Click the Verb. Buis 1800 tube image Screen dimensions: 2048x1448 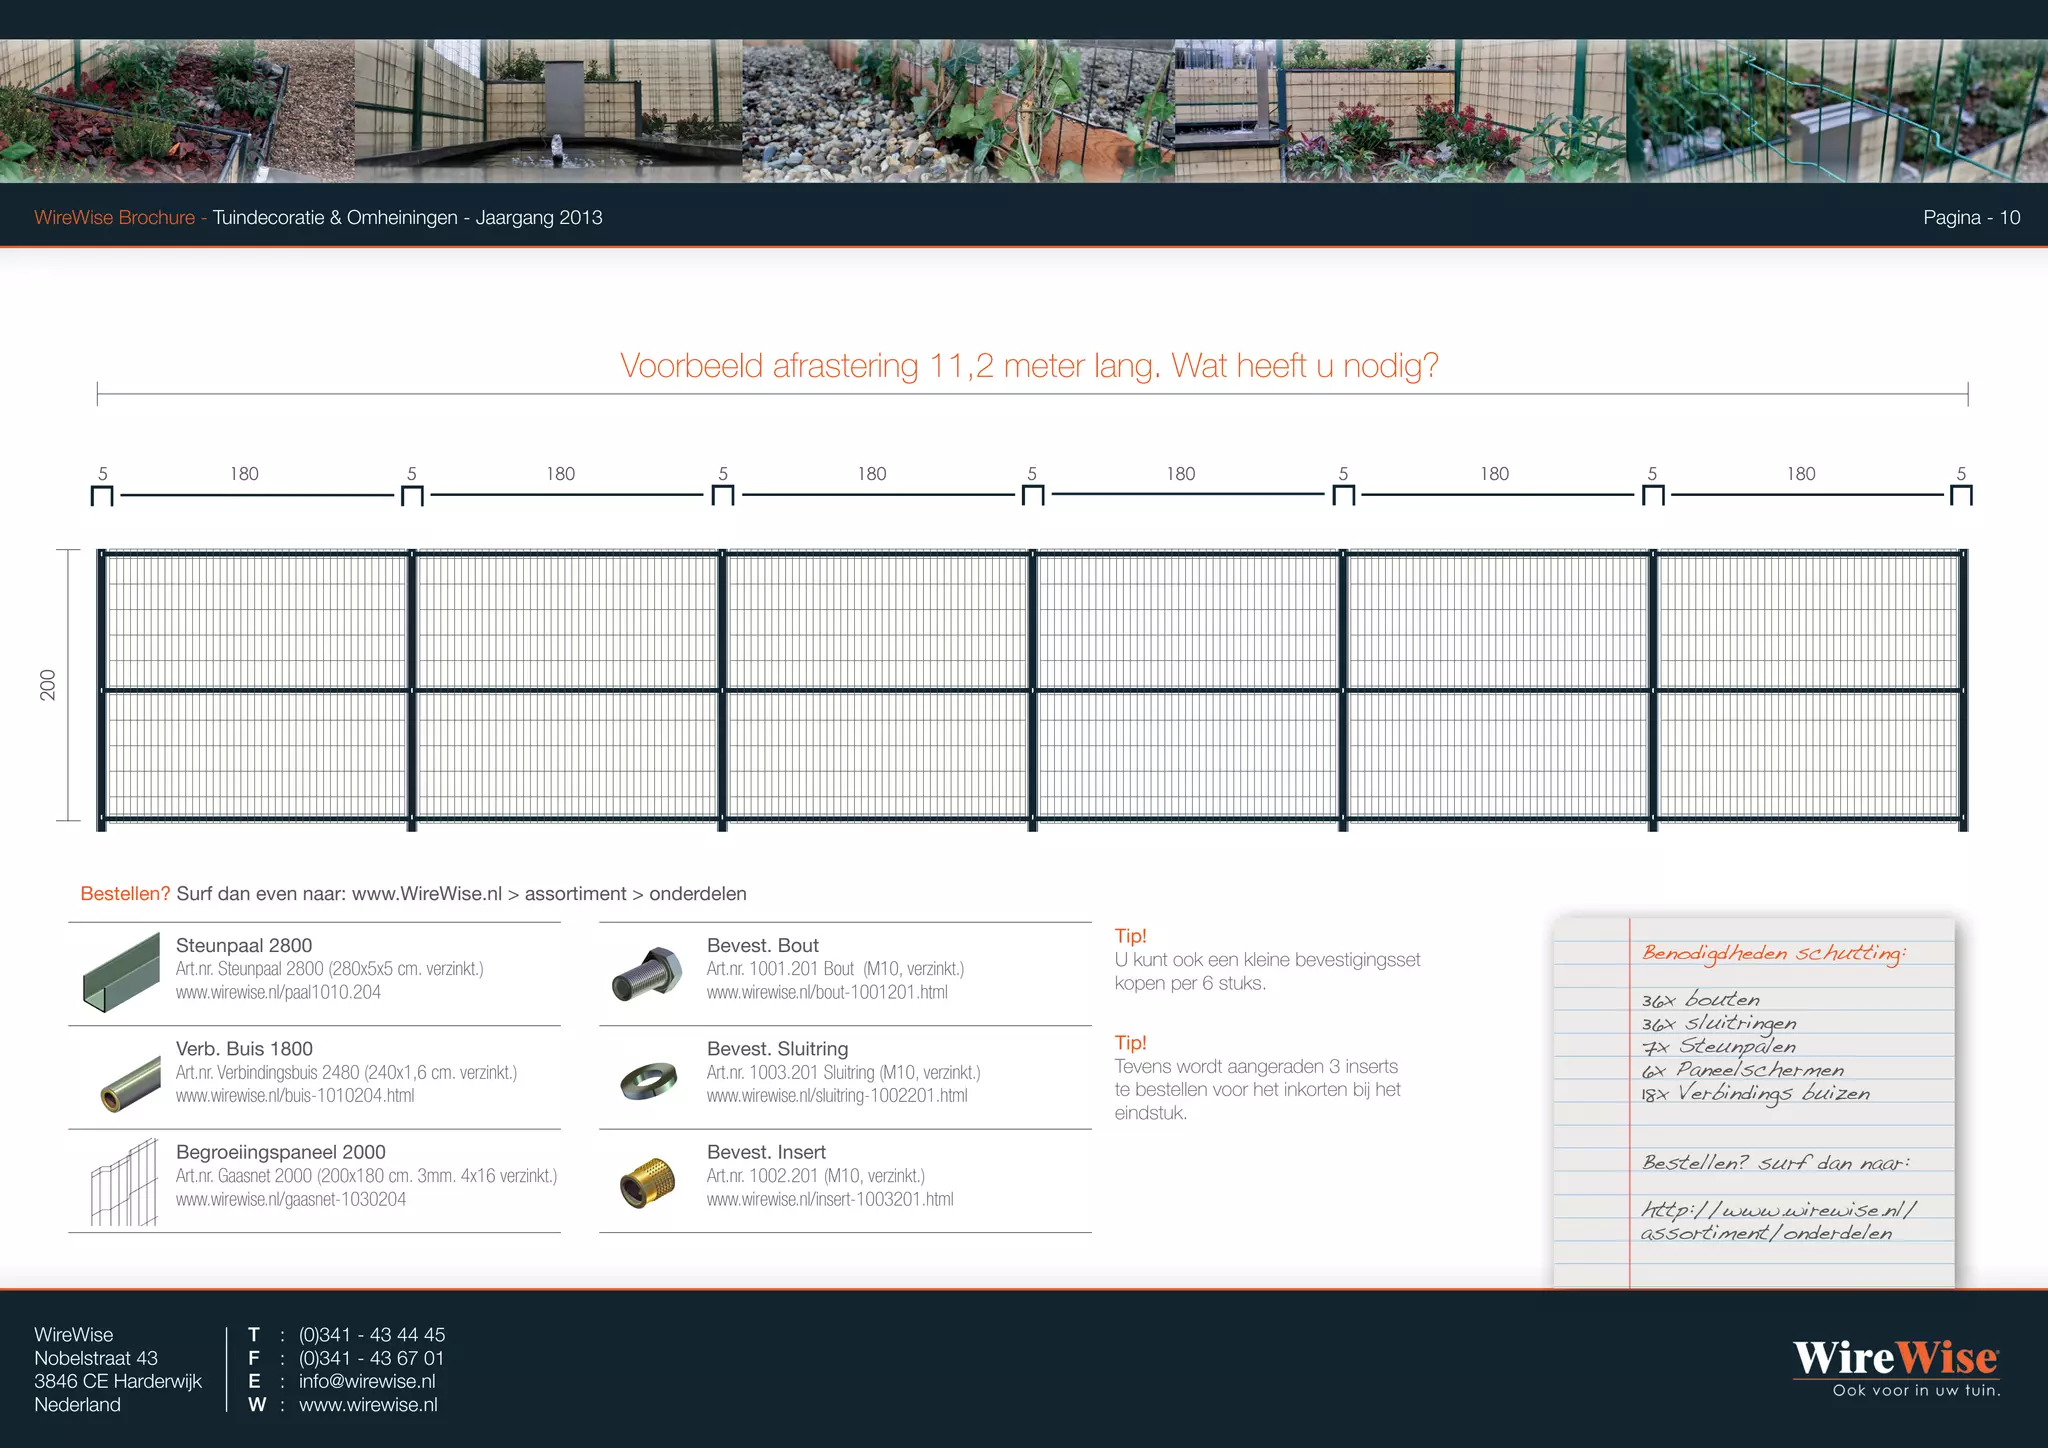pos(131,1084)
